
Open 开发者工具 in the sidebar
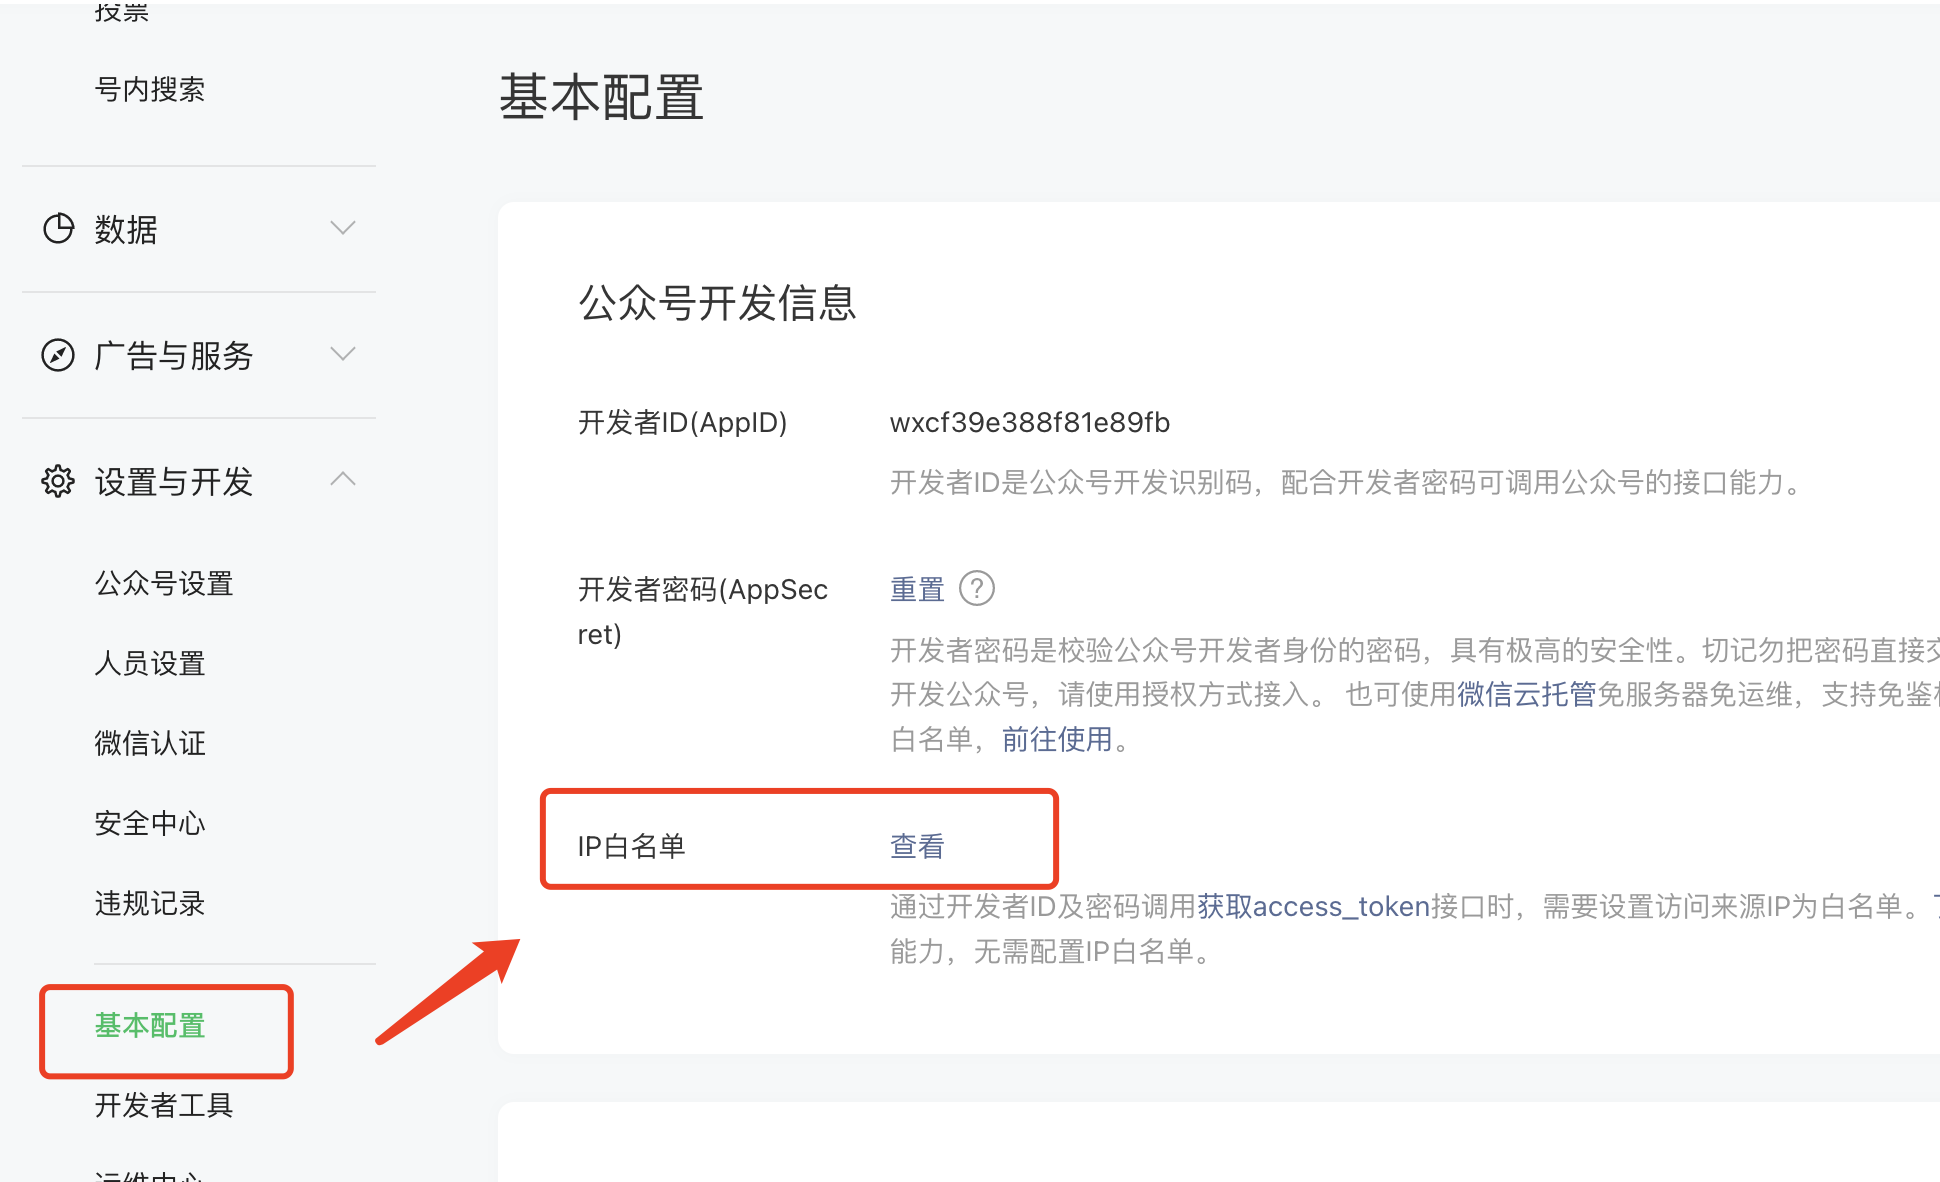(164, 1105)
